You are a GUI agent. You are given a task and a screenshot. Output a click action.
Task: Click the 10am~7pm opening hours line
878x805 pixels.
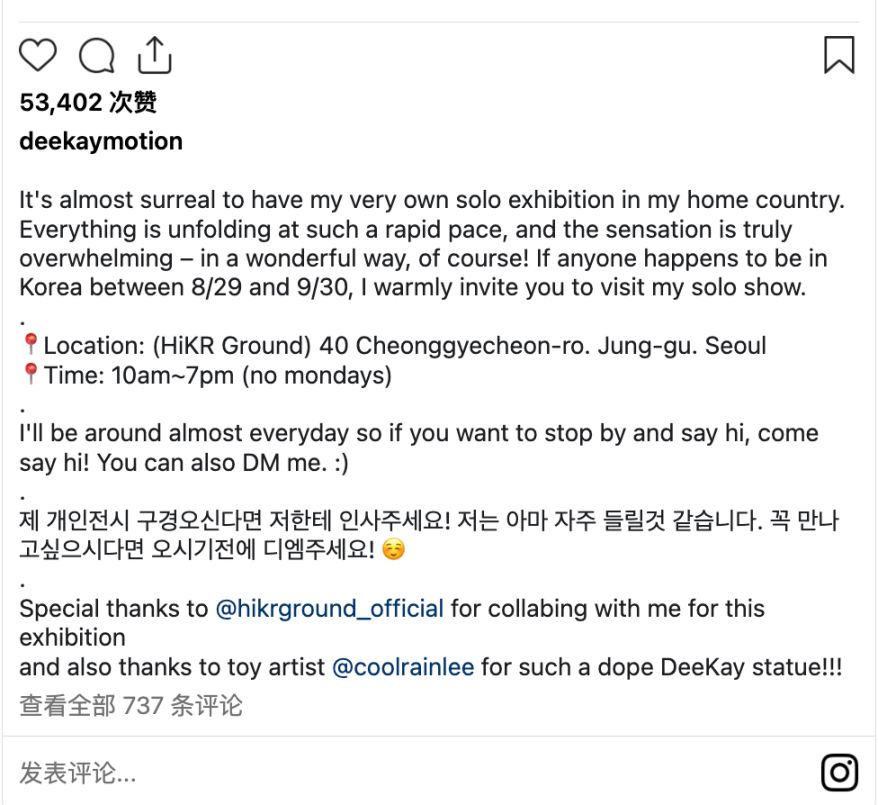point(217,376)
